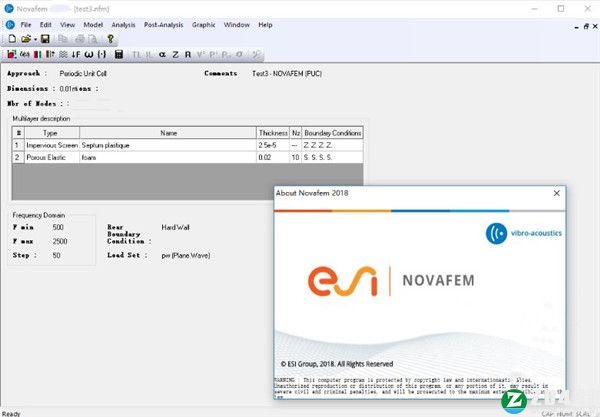Click the 'S. S. S. S.' boundary conditions cell
This screenshot has width=600, height=417.
tap(332, 157)
